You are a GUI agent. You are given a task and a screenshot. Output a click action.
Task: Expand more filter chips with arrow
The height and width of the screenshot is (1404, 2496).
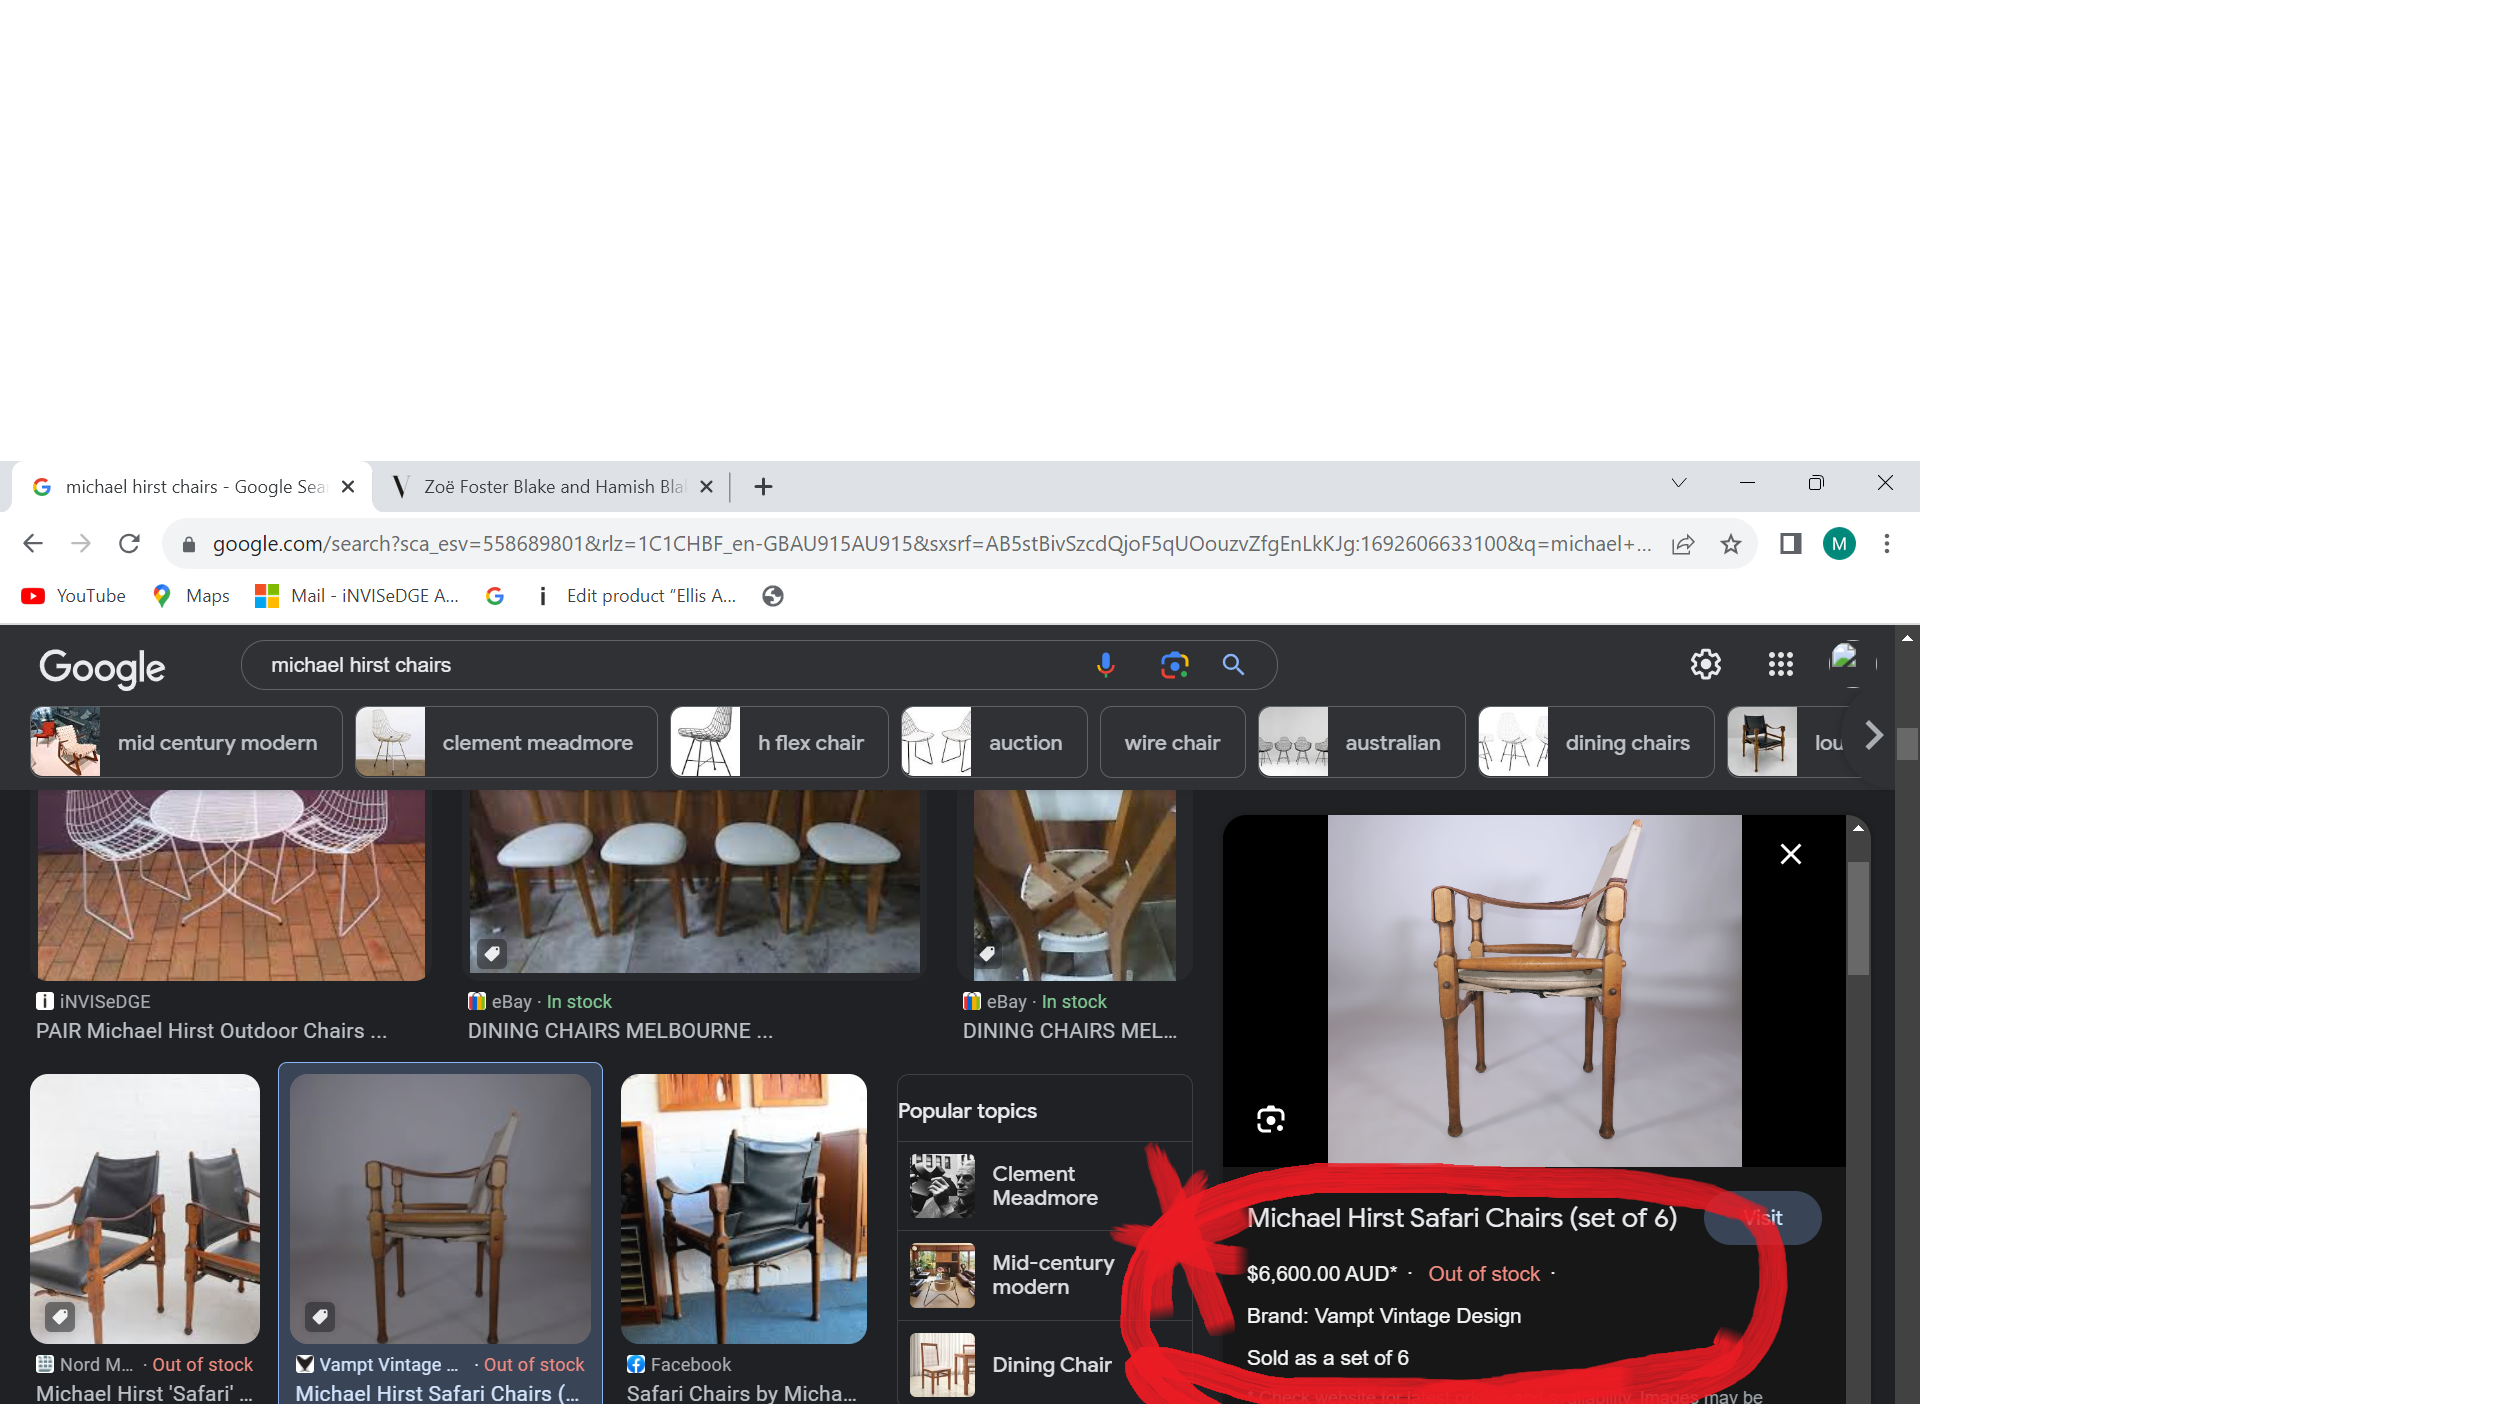1874,737
